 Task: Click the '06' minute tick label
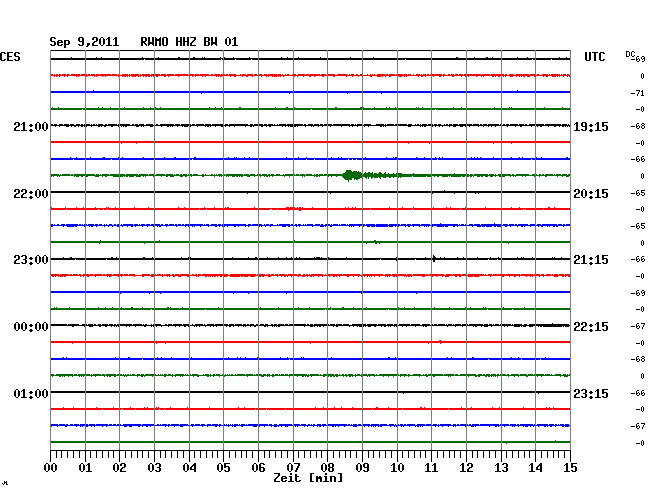click(258, 467)
